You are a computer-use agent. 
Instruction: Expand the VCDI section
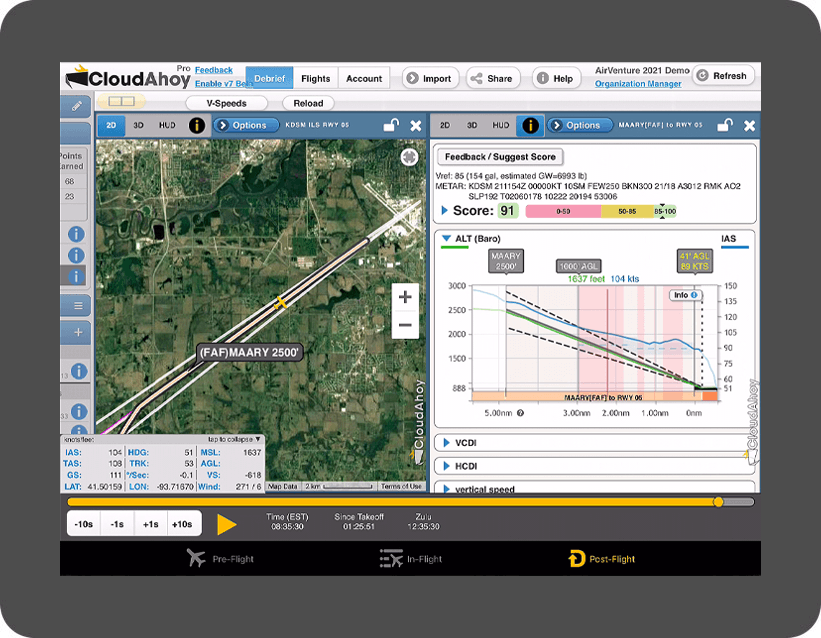coord(446,443)
